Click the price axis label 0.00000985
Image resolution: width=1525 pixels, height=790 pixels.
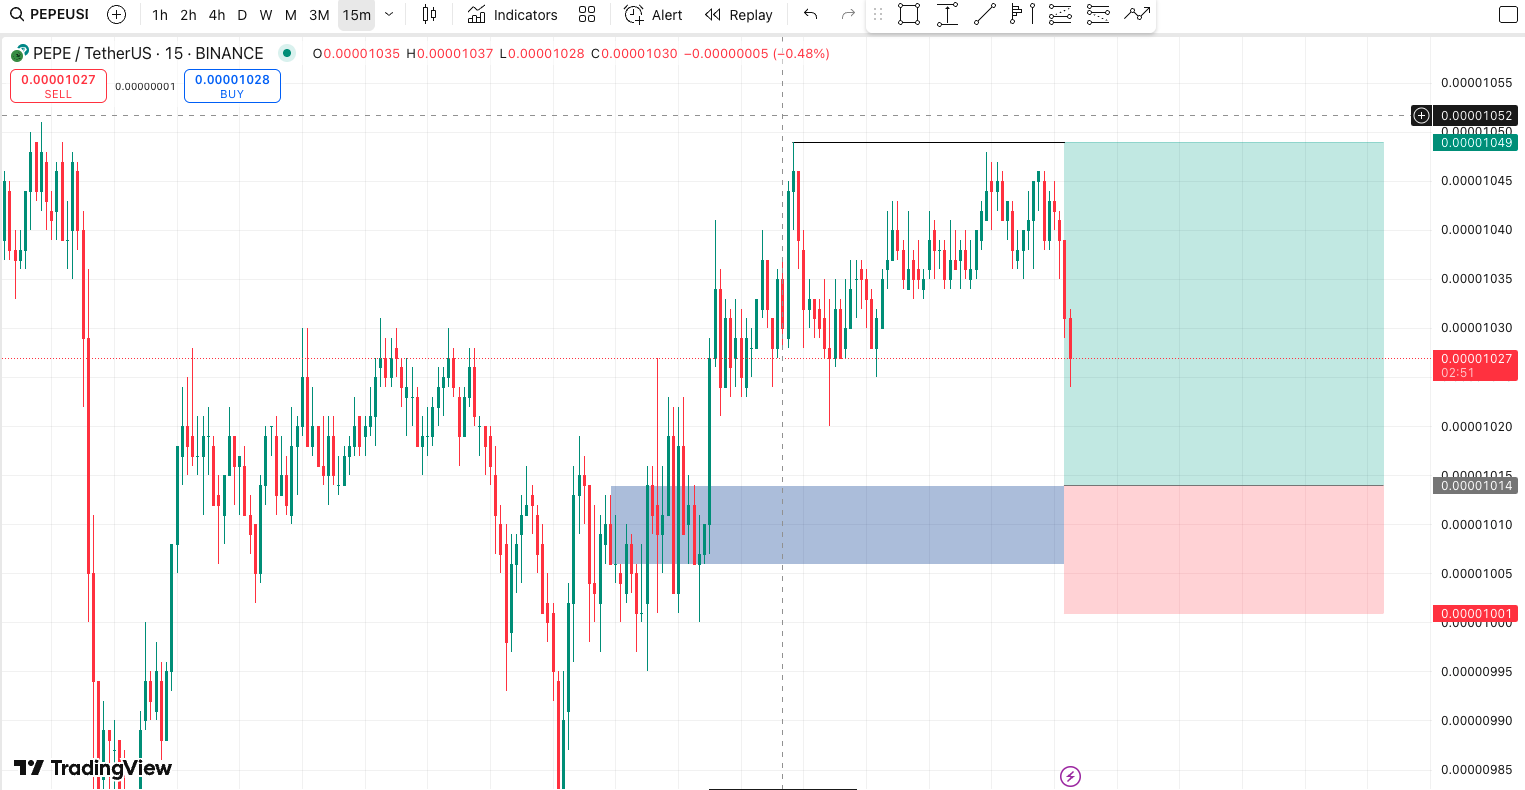point(1476,770)
